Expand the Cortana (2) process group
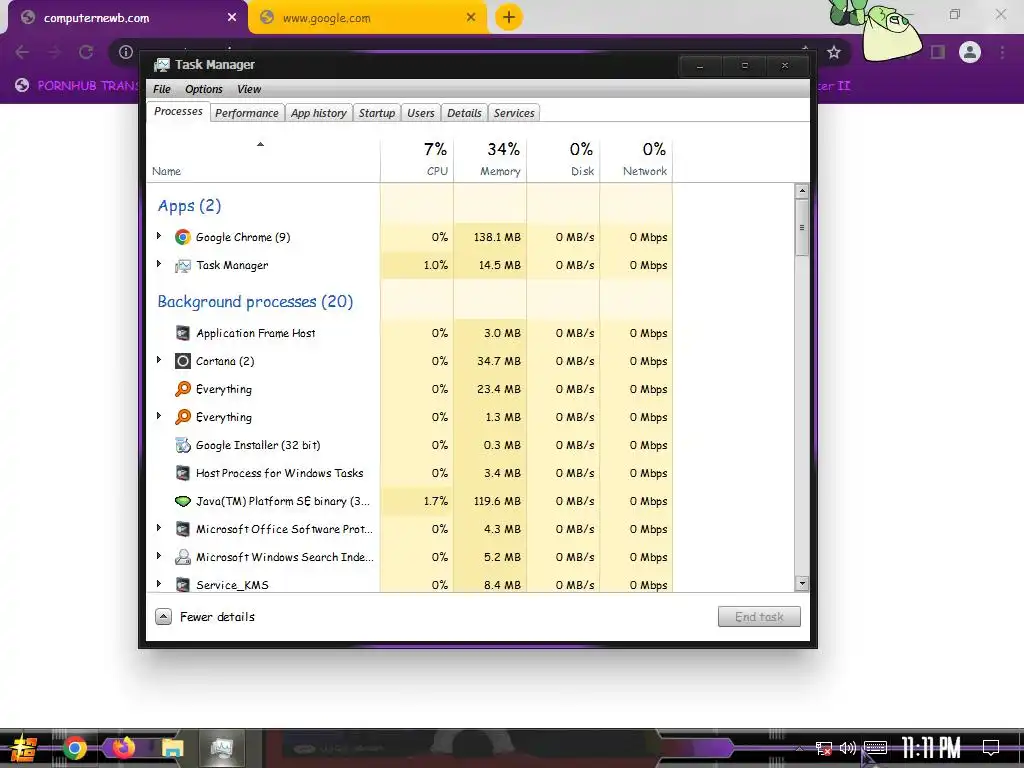This screenshot has height=768, width=1024. (x=159, y=360)
